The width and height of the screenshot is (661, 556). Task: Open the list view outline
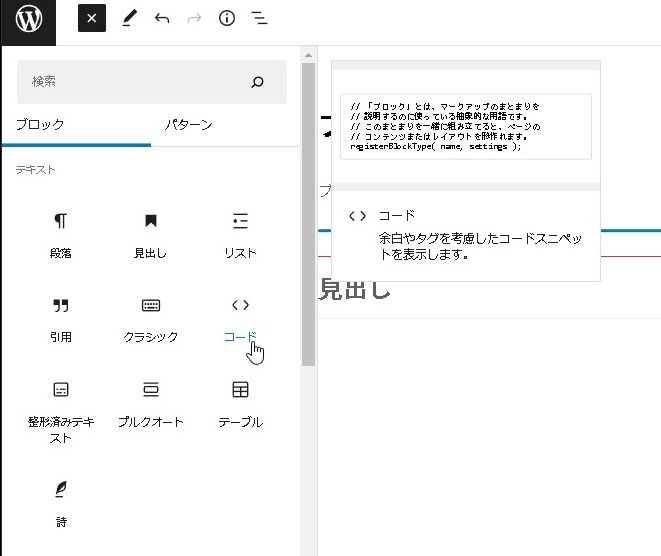(259, 19)
